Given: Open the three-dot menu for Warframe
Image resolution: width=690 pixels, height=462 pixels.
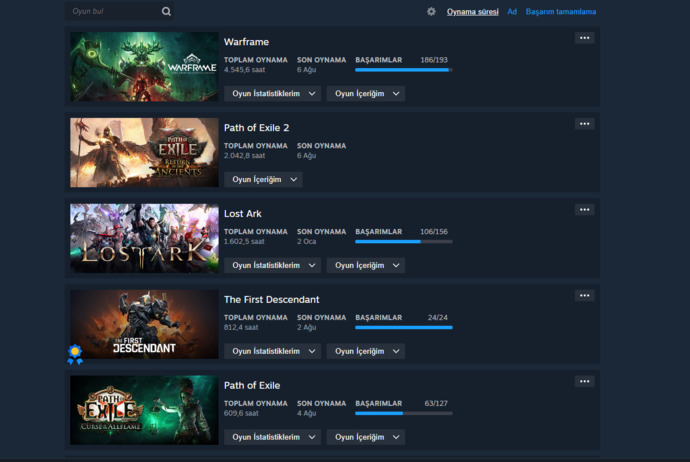Looking at the screenshot, I should 584,38.
